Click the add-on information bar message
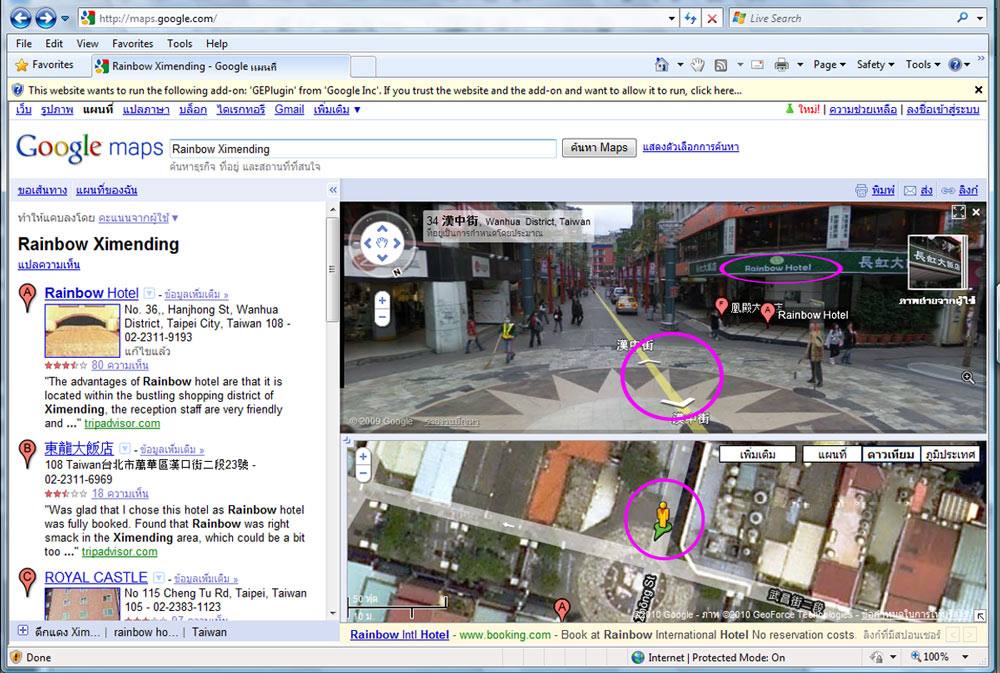 385,91
